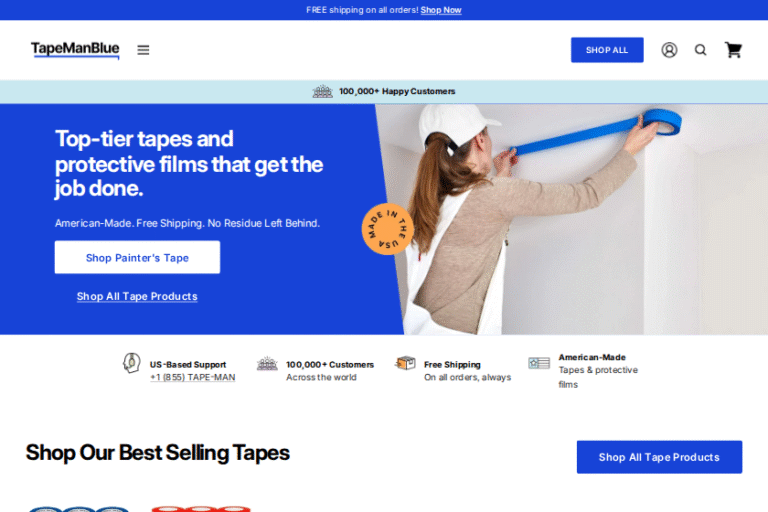
Task: Click the Shop Painter's Tape button
Action: tap(137, 257)
